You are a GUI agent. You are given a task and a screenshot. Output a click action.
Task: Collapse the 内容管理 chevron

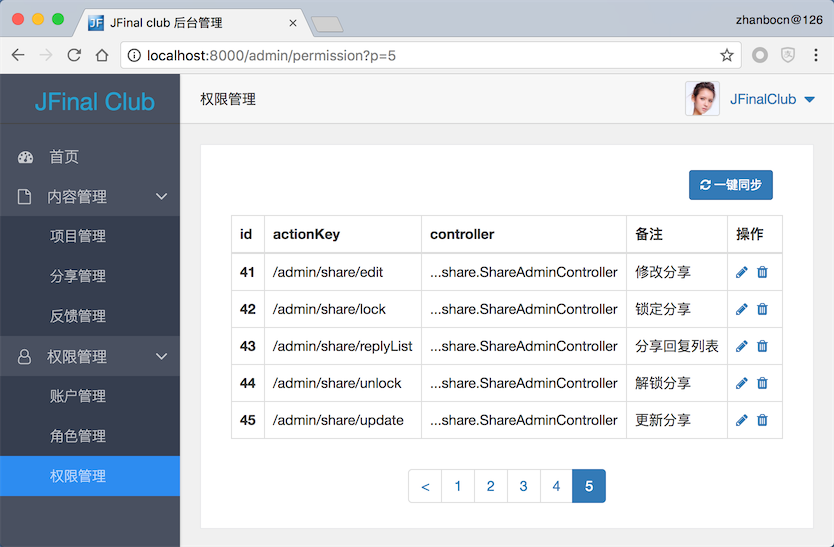(x=162, y=196)
